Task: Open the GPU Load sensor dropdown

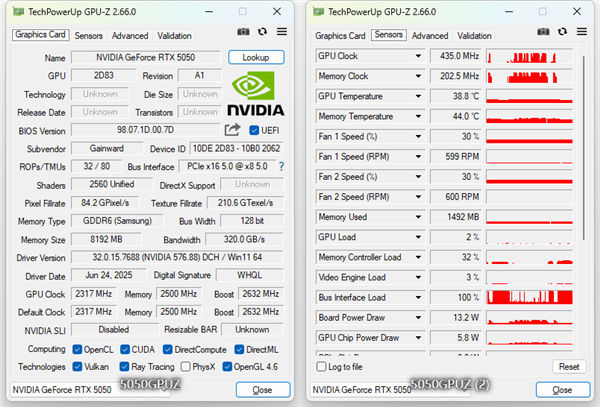Action: (418, 237)
